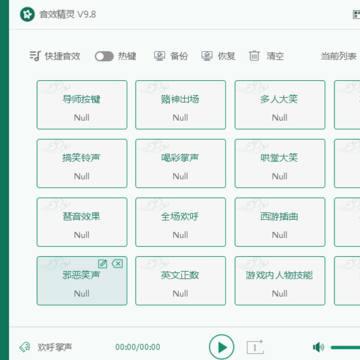360x360 pixels.
Task: Open the 当前列表 list selector
Action: (340, 56)
